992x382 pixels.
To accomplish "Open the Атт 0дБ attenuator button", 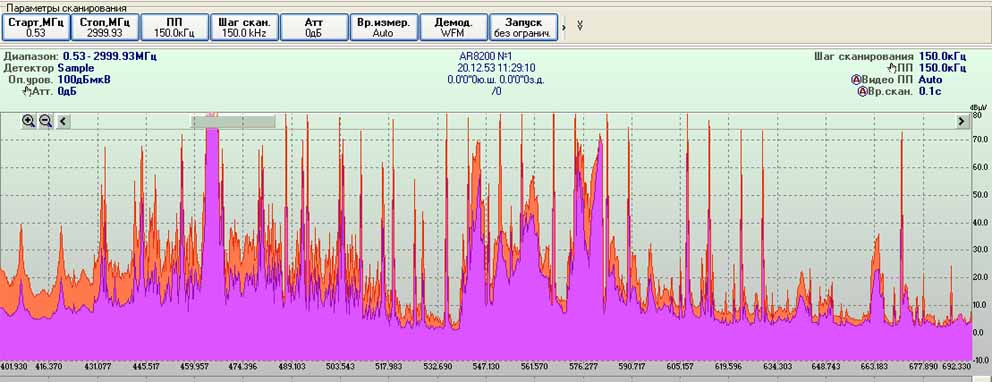I will click(314, 27).
